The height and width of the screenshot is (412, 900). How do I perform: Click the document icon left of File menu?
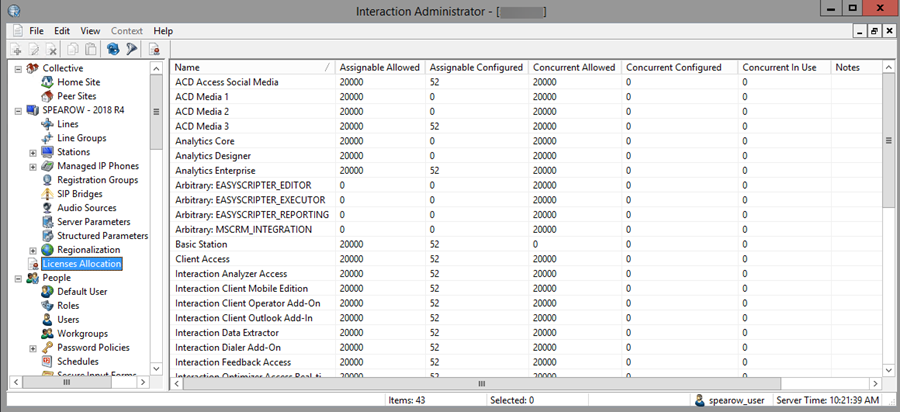[18, 31]
